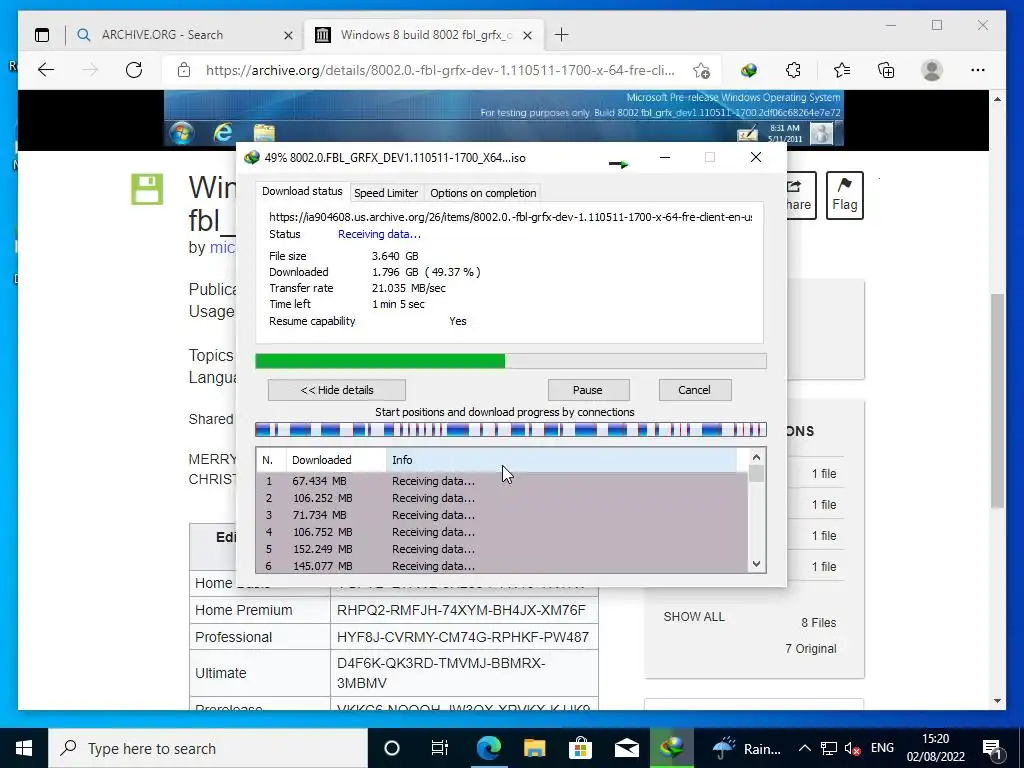1024x768 pixels.
Task: Open Internet Download Manager taskbar icon
Action: [x=672, y=748]
